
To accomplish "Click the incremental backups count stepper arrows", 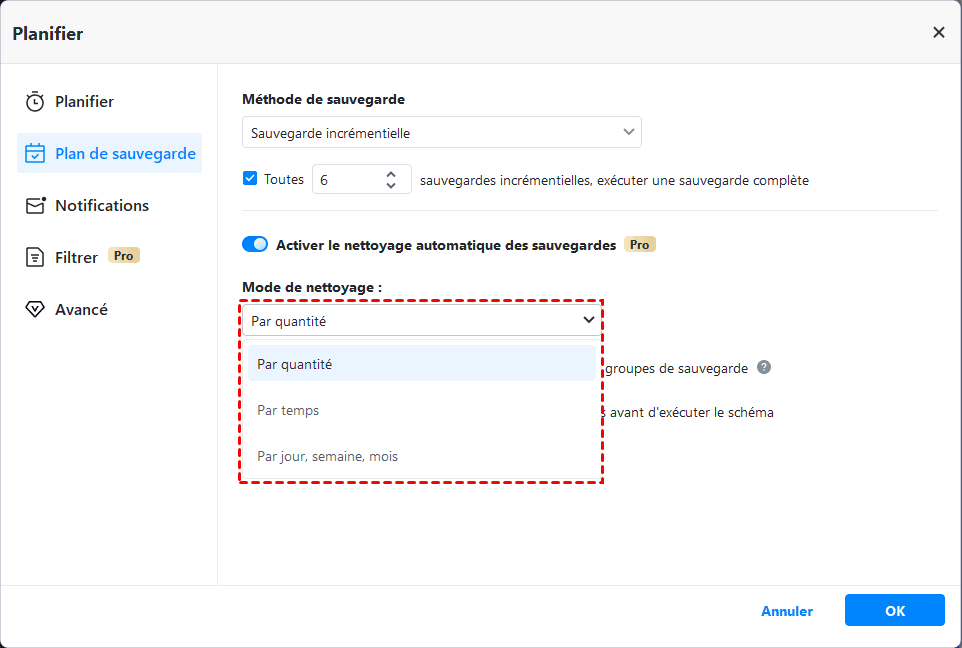I will [392, 180].
